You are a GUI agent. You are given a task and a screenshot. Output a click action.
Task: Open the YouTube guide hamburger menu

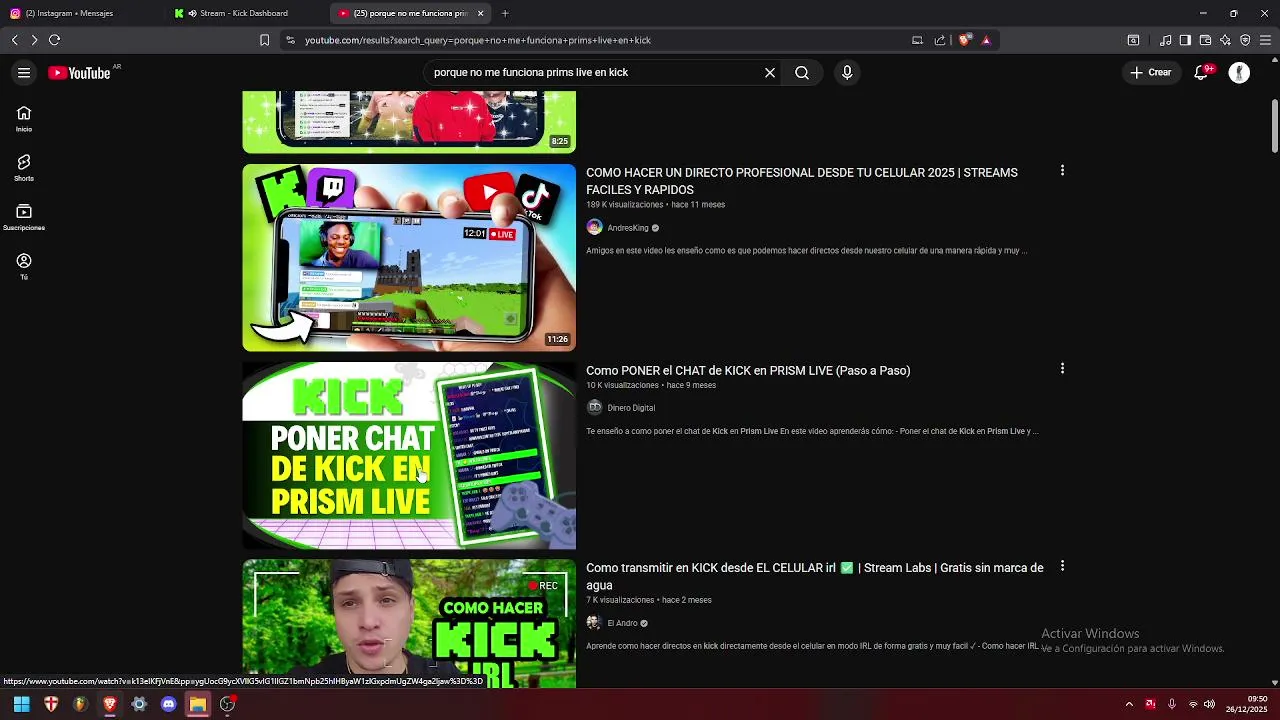pyautogui.click(x=24, y=72)
